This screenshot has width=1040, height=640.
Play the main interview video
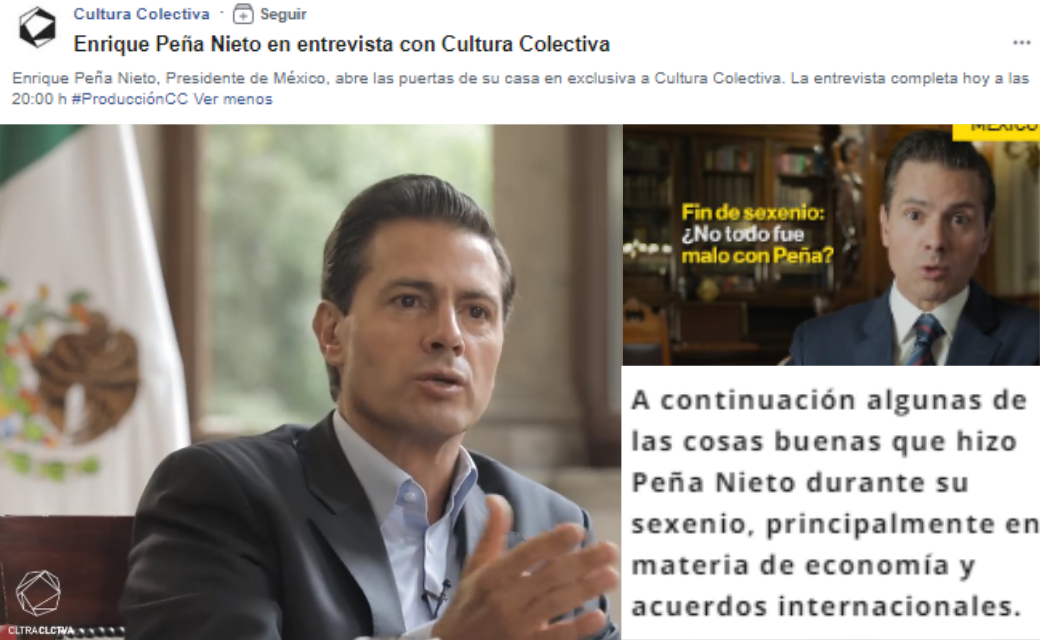coord(310,382)
